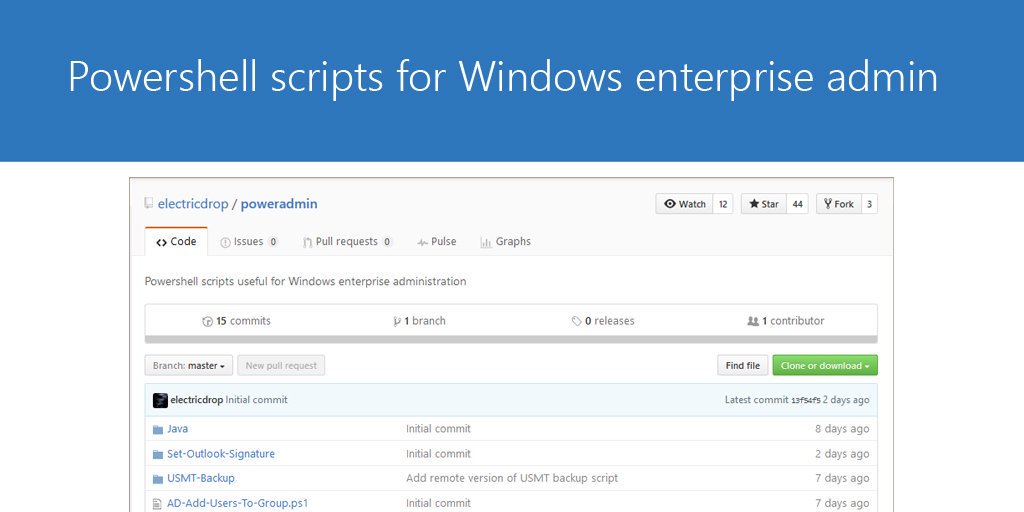Image resolution: width=1024 pixels, height=512 pixels.
Task: Click the Code tab brackets icon
Action: click(x=161, y=243)
